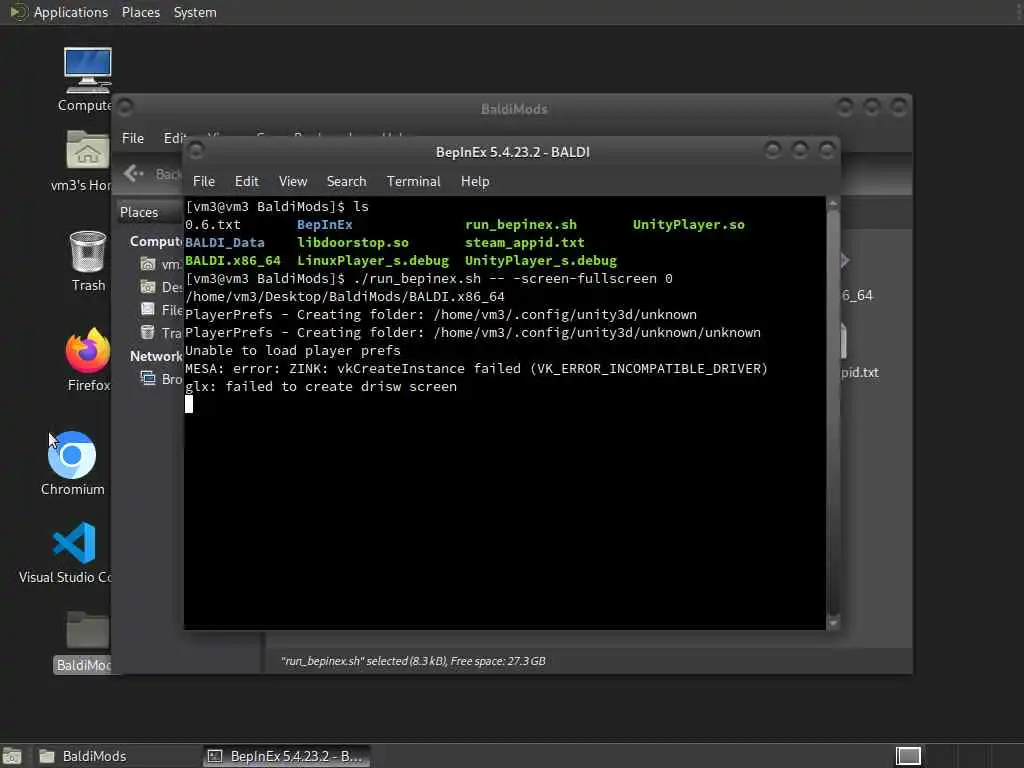Open the System menu in top panel
The height and width of the screenshot is (768, 1024).
[195, 12]
